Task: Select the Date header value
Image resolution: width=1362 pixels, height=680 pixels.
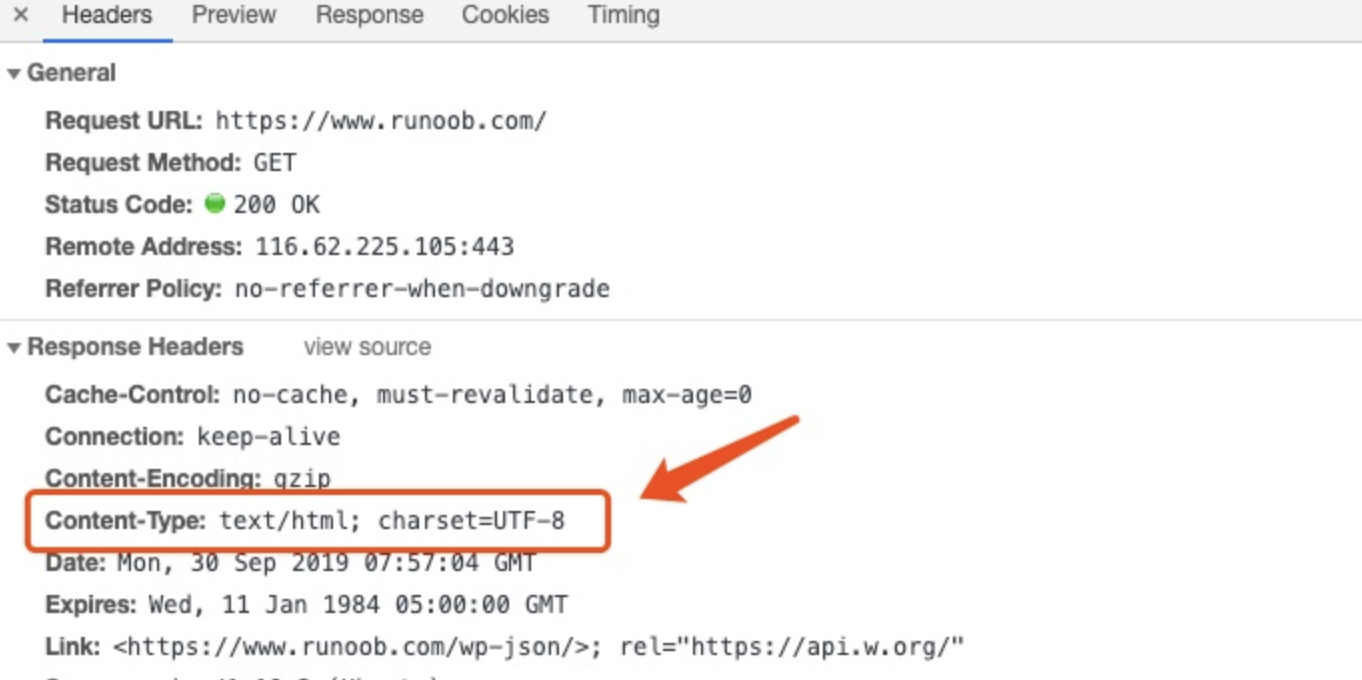Action: click(326, 563)
